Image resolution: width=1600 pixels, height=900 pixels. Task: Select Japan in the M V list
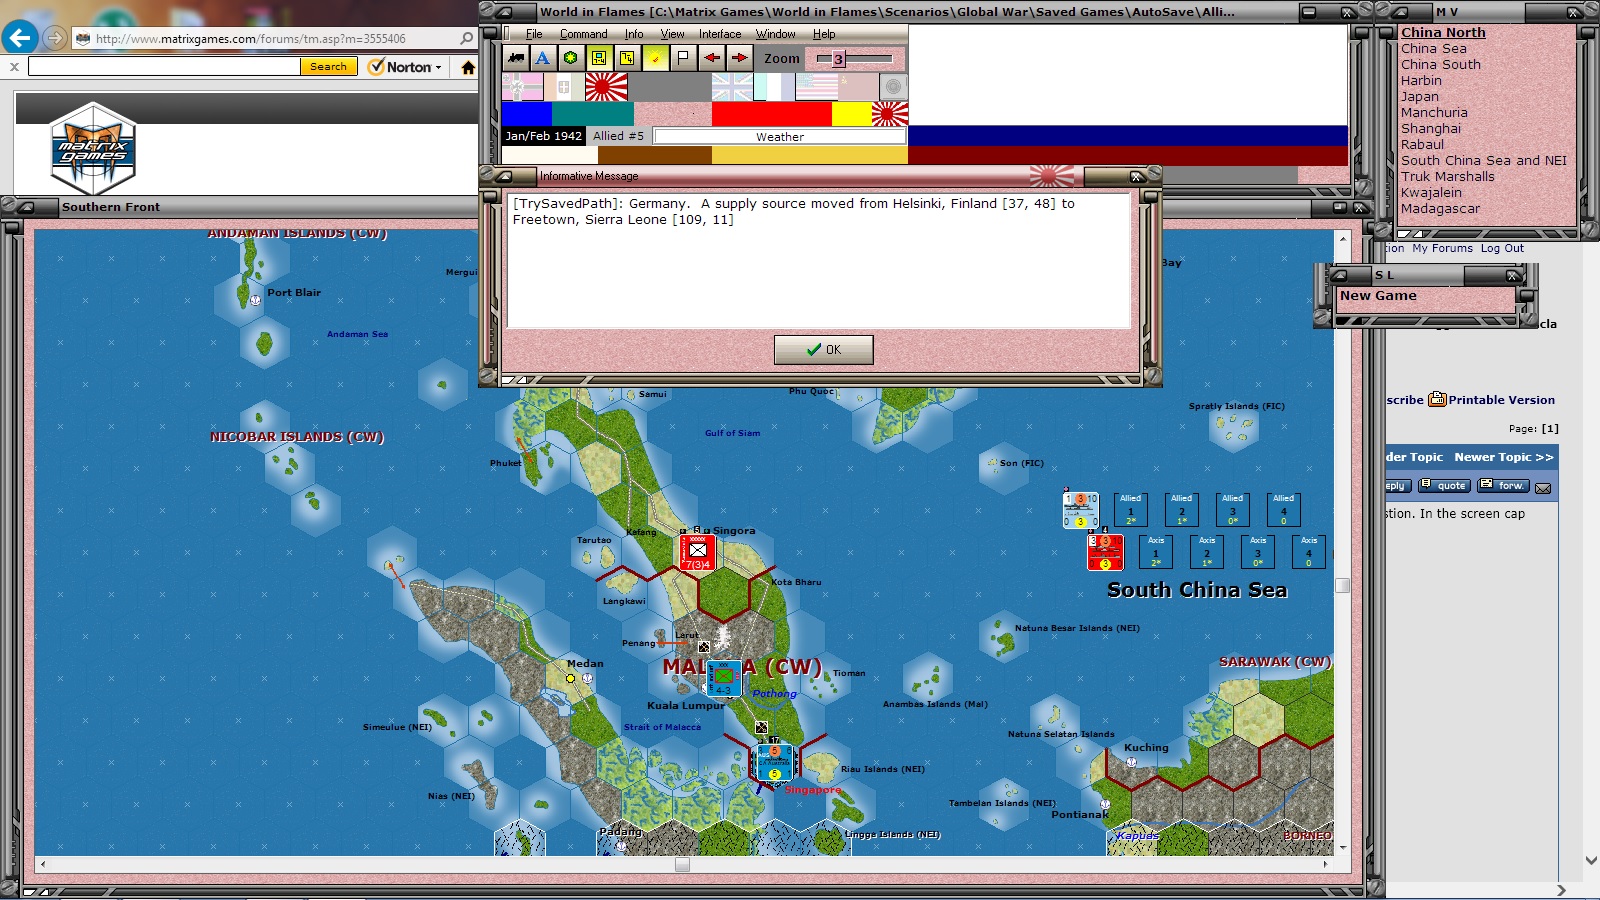[x=1420, y=97]
